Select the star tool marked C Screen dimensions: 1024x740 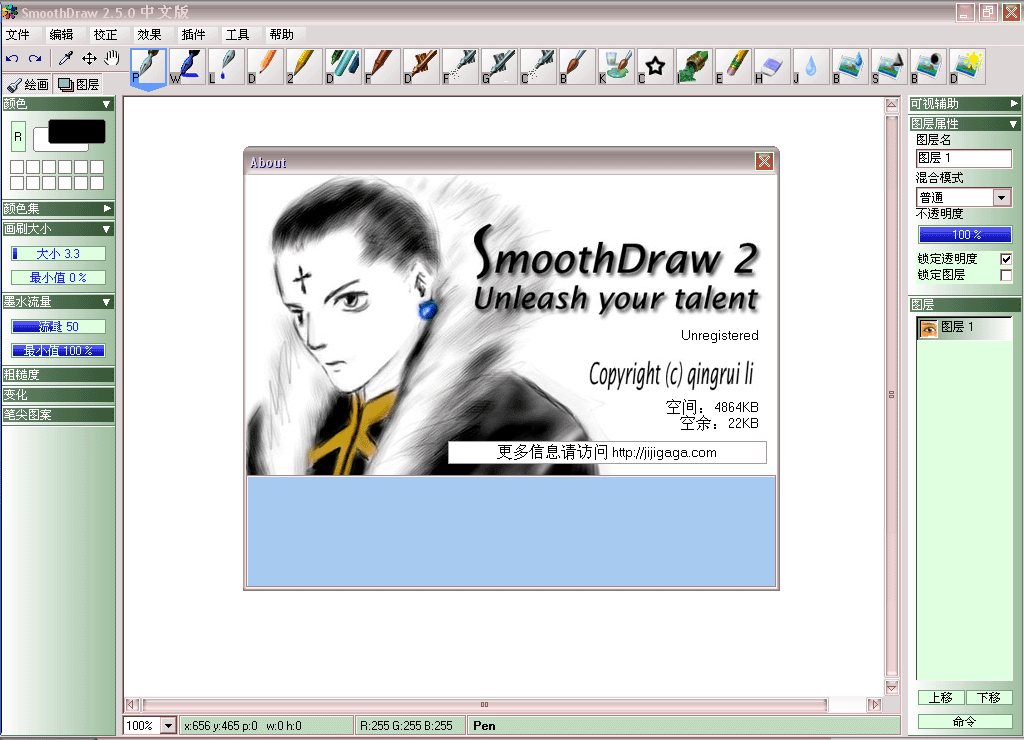(x=655, y=67)
